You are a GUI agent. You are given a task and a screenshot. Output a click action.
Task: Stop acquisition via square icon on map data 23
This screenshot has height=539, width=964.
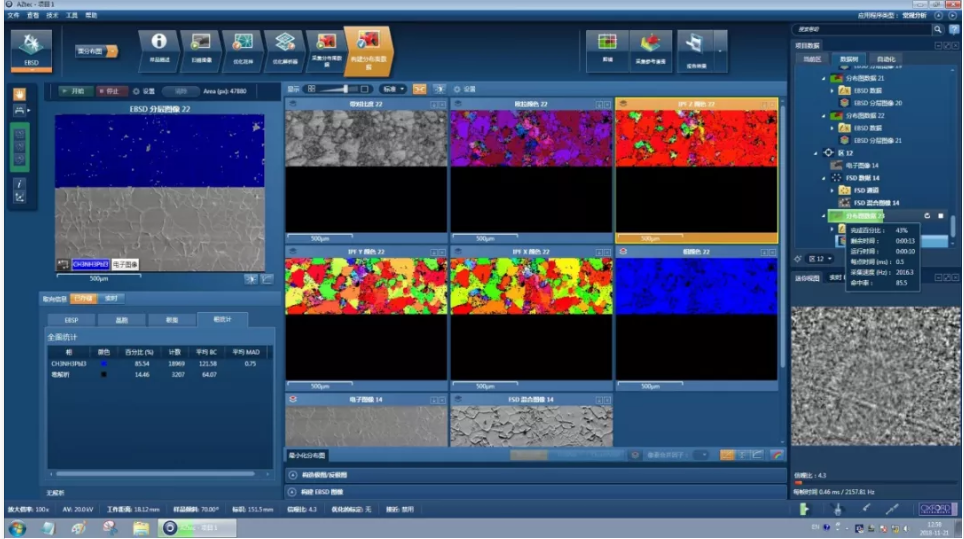point(941,216)
